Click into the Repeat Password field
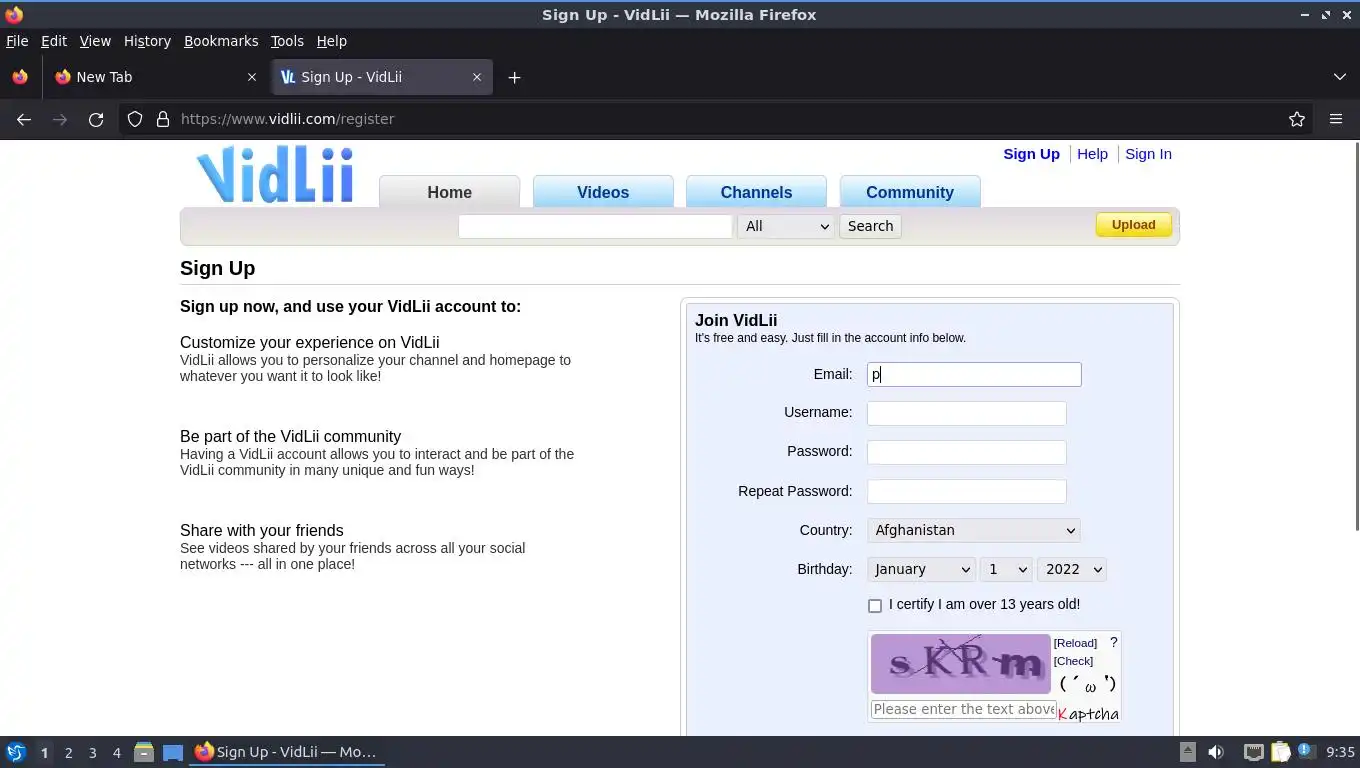 tap(967, 491)
